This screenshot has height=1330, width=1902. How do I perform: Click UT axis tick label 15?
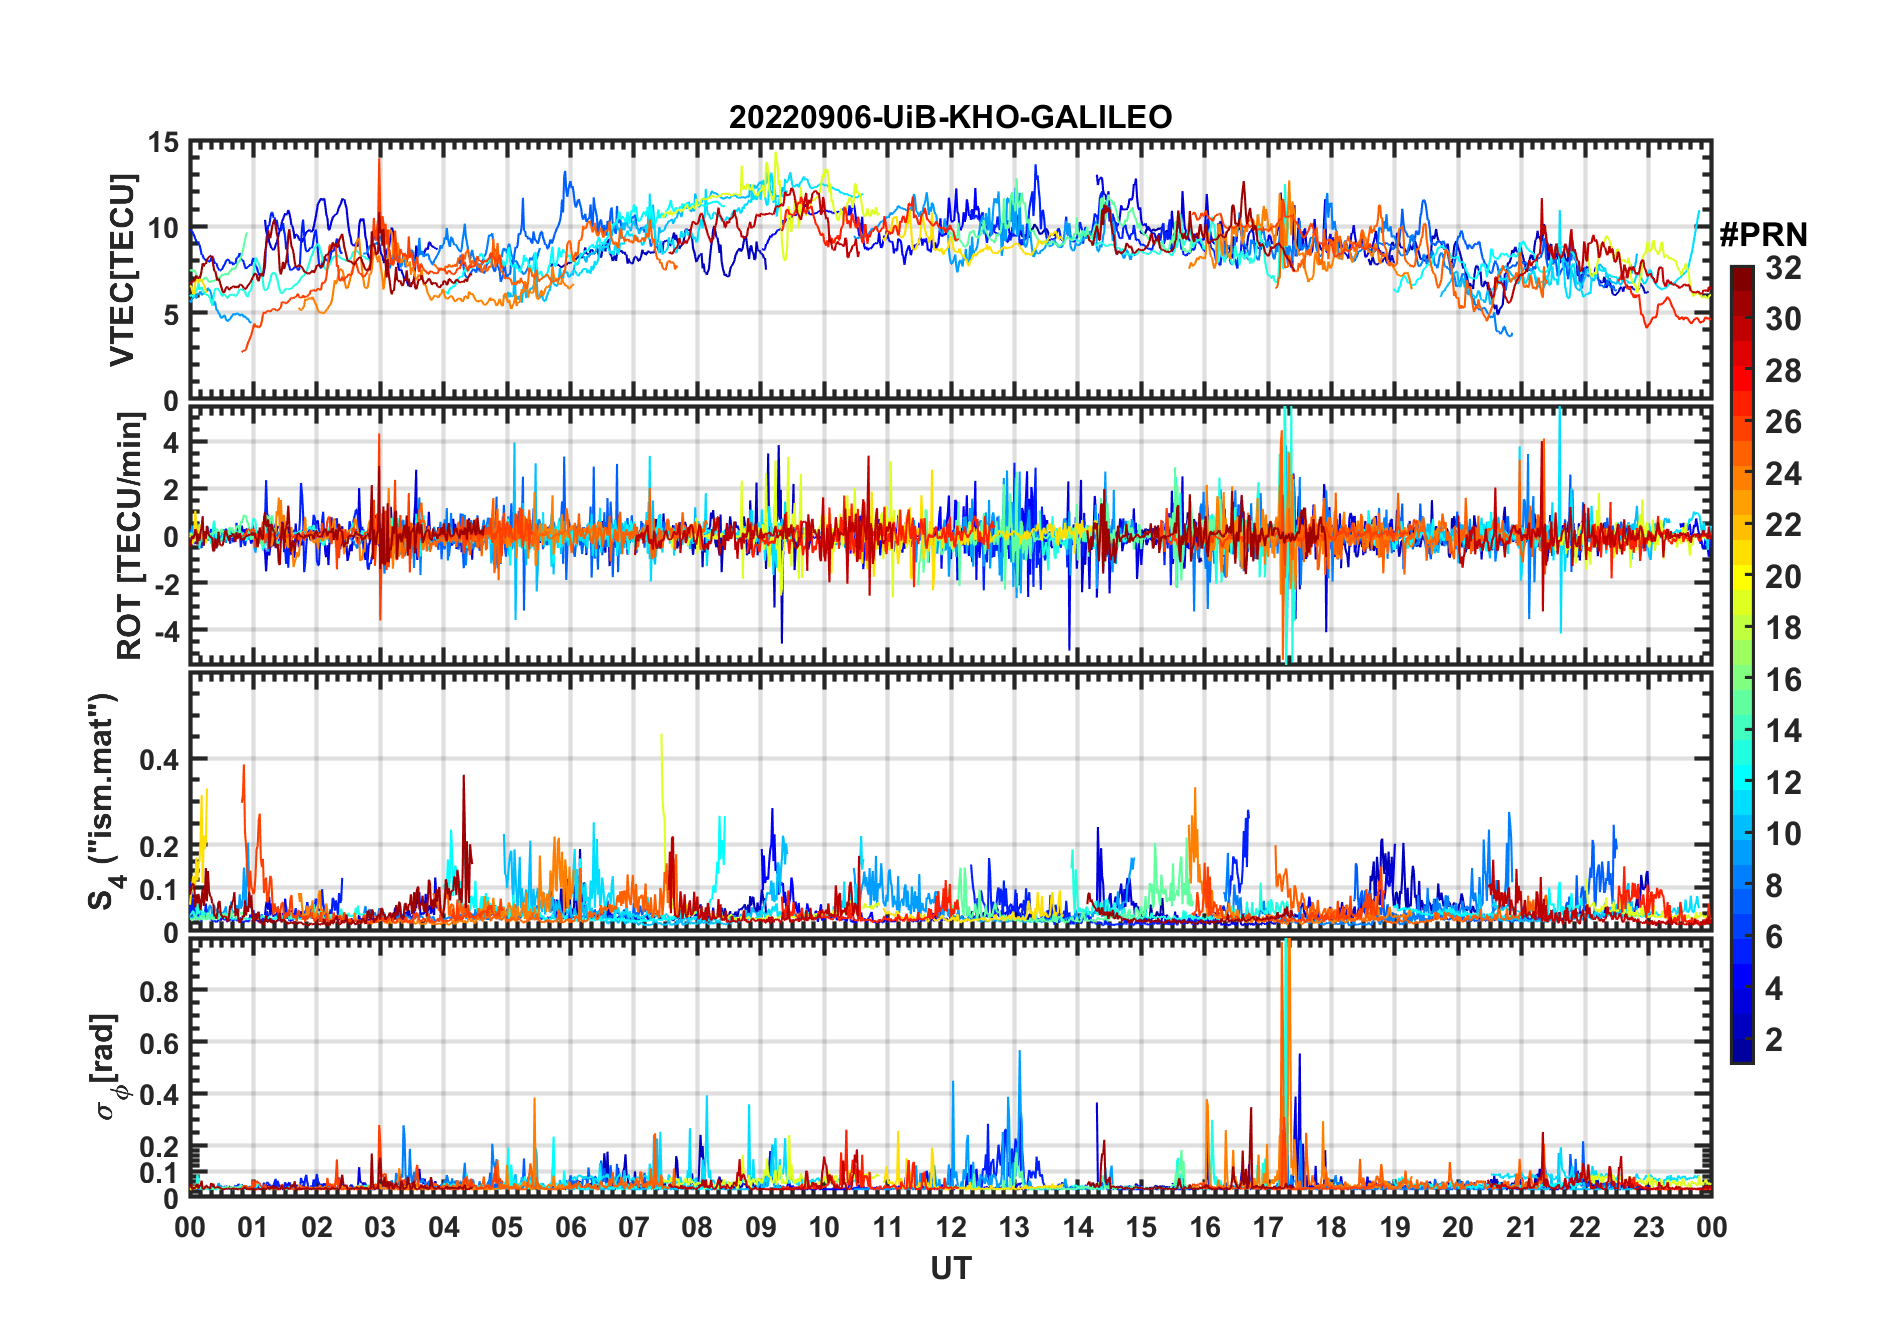click(1141, 1227)
